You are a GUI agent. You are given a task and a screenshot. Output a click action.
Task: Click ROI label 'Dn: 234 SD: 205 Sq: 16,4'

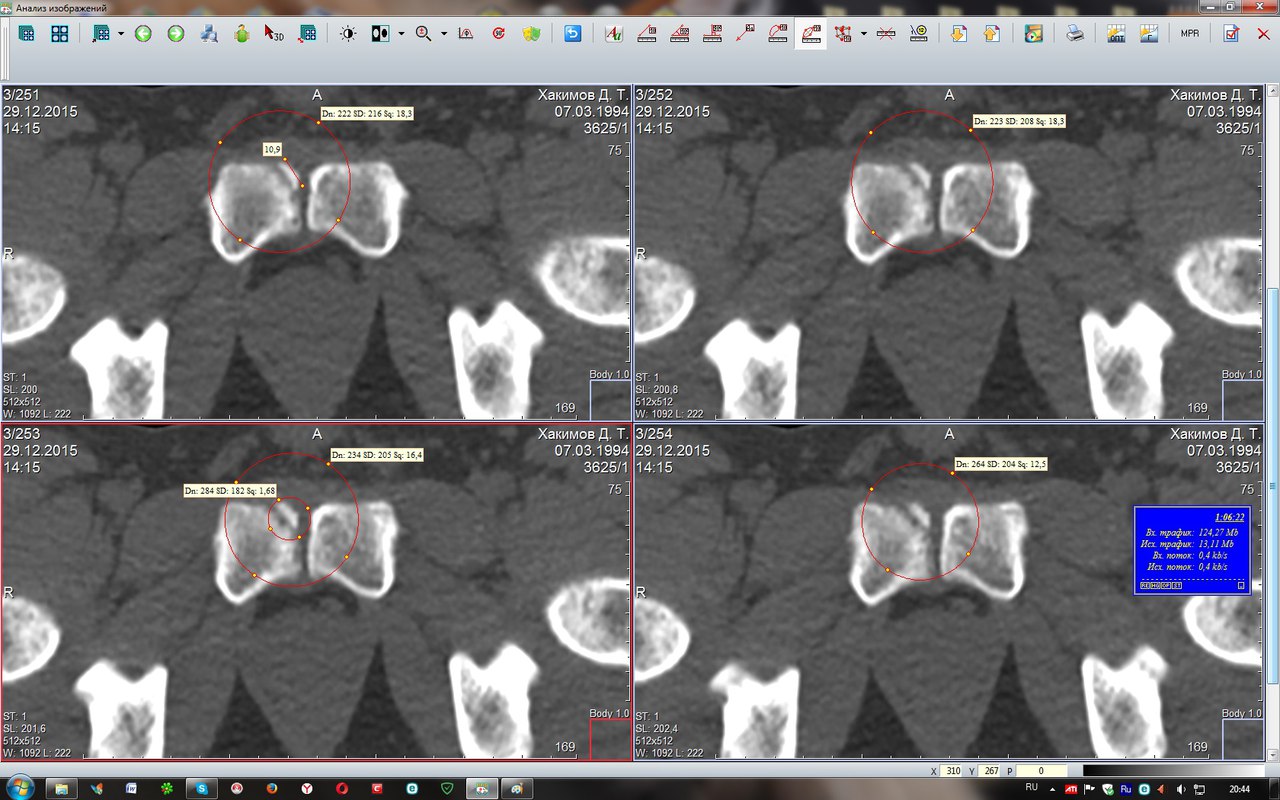(x=377, y=455)
